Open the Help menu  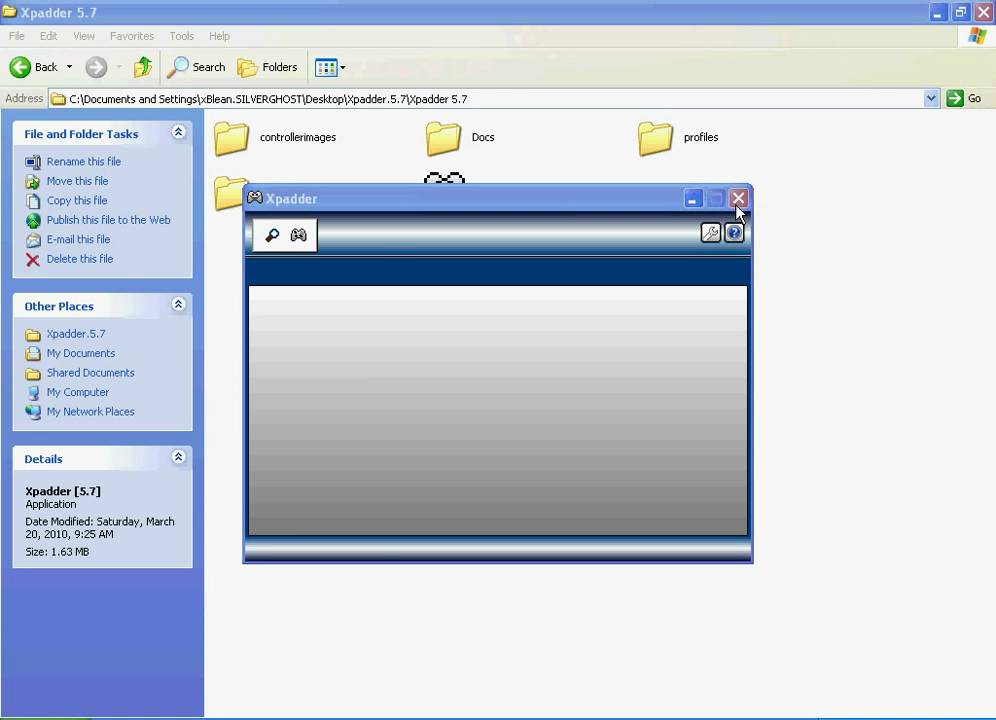(x=219, y=36)
